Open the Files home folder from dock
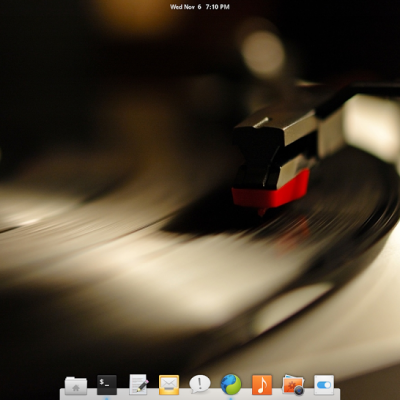Image resolution: width=400 pixels, height=400 pixels. (76, 386)
